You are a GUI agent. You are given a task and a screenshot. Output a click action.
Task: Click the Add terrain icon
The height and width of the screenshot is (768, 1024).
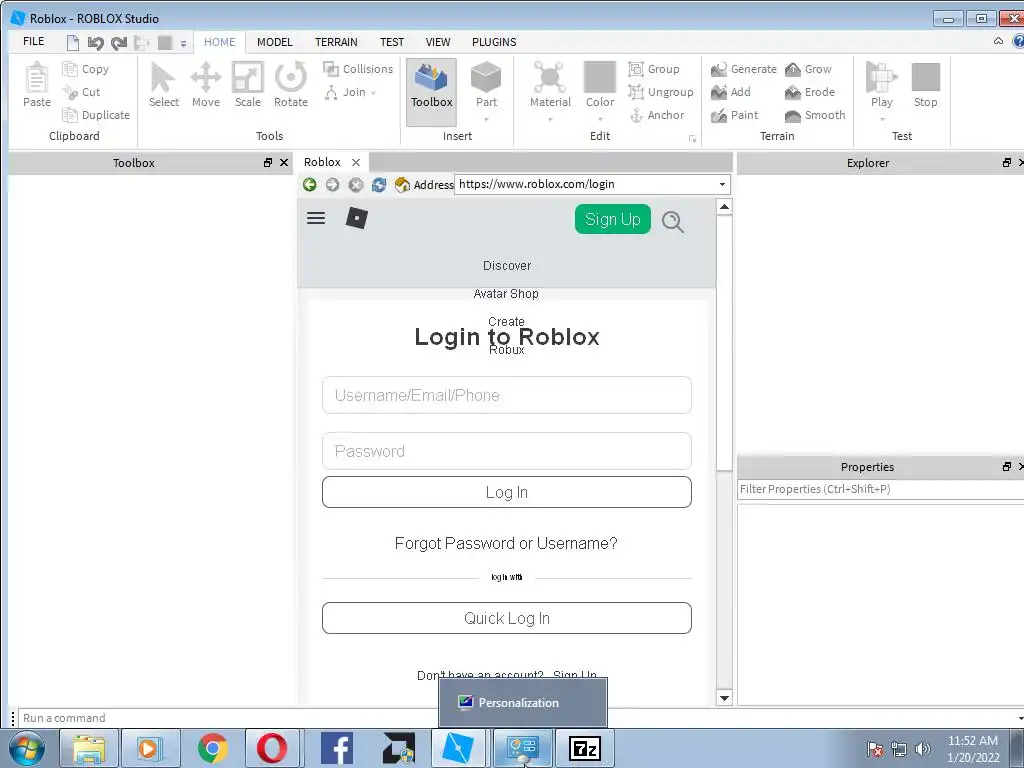coord(719,92)
